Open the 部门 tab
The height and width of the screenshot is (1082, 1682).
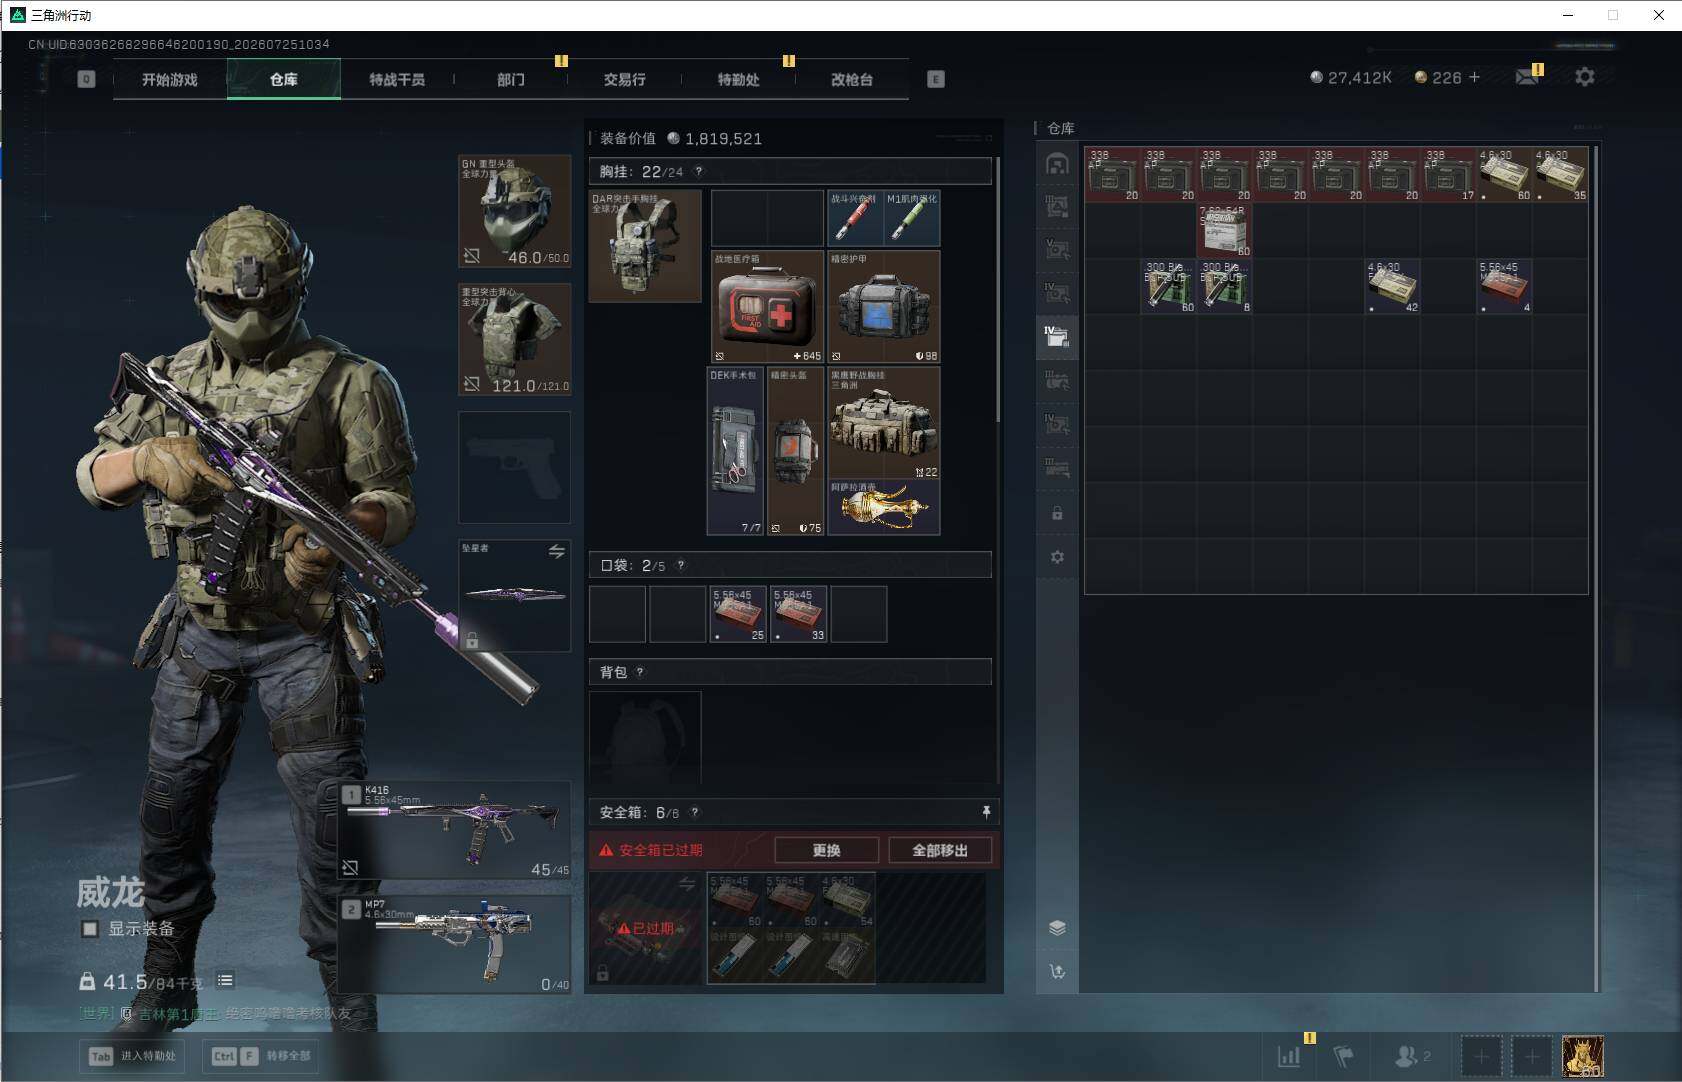click(x=511, y=79)
